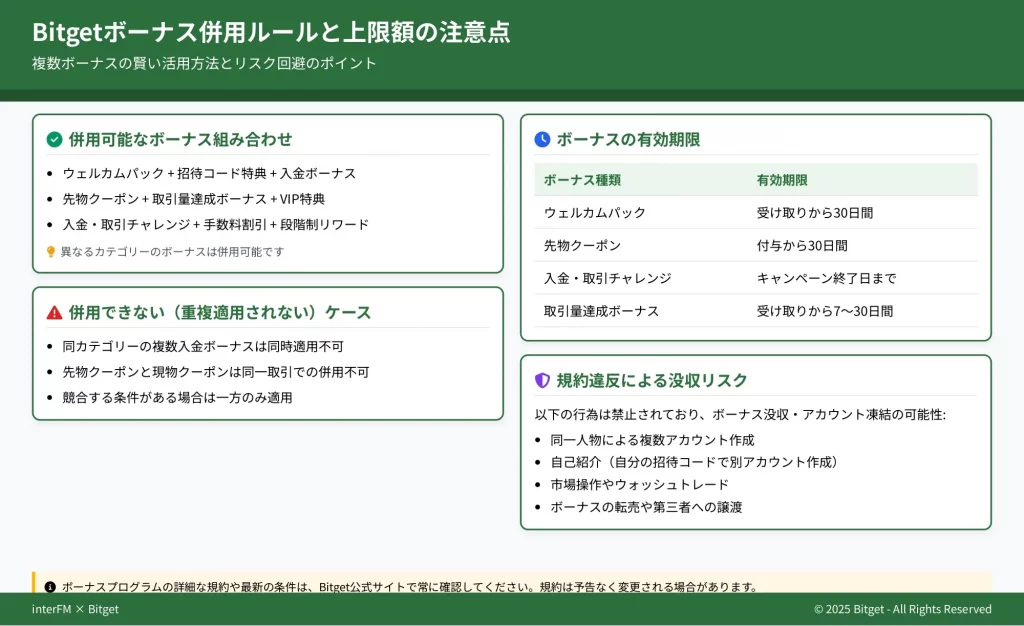Click the purple shield icon beside 規約違反による没収リスク
1024x626 pixels.
pos(542,380)
